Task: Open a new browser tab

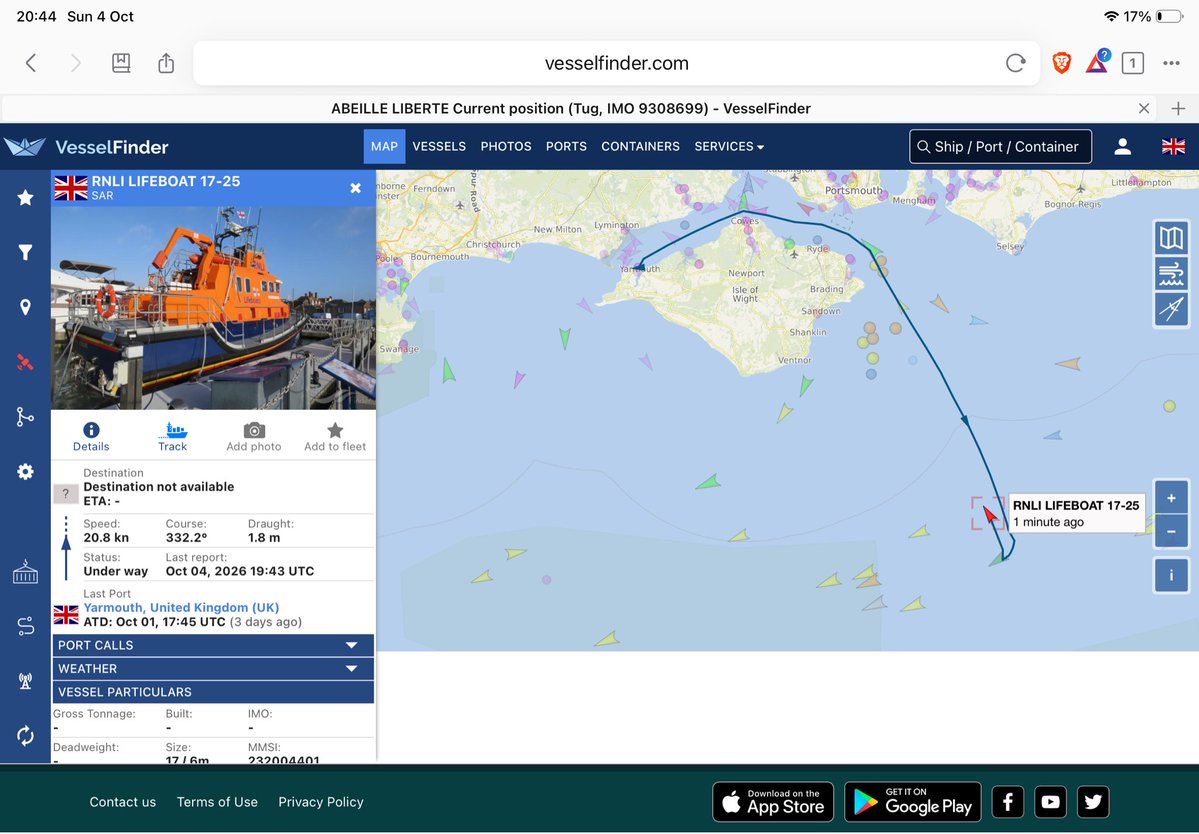Action: coord(1178,109)
